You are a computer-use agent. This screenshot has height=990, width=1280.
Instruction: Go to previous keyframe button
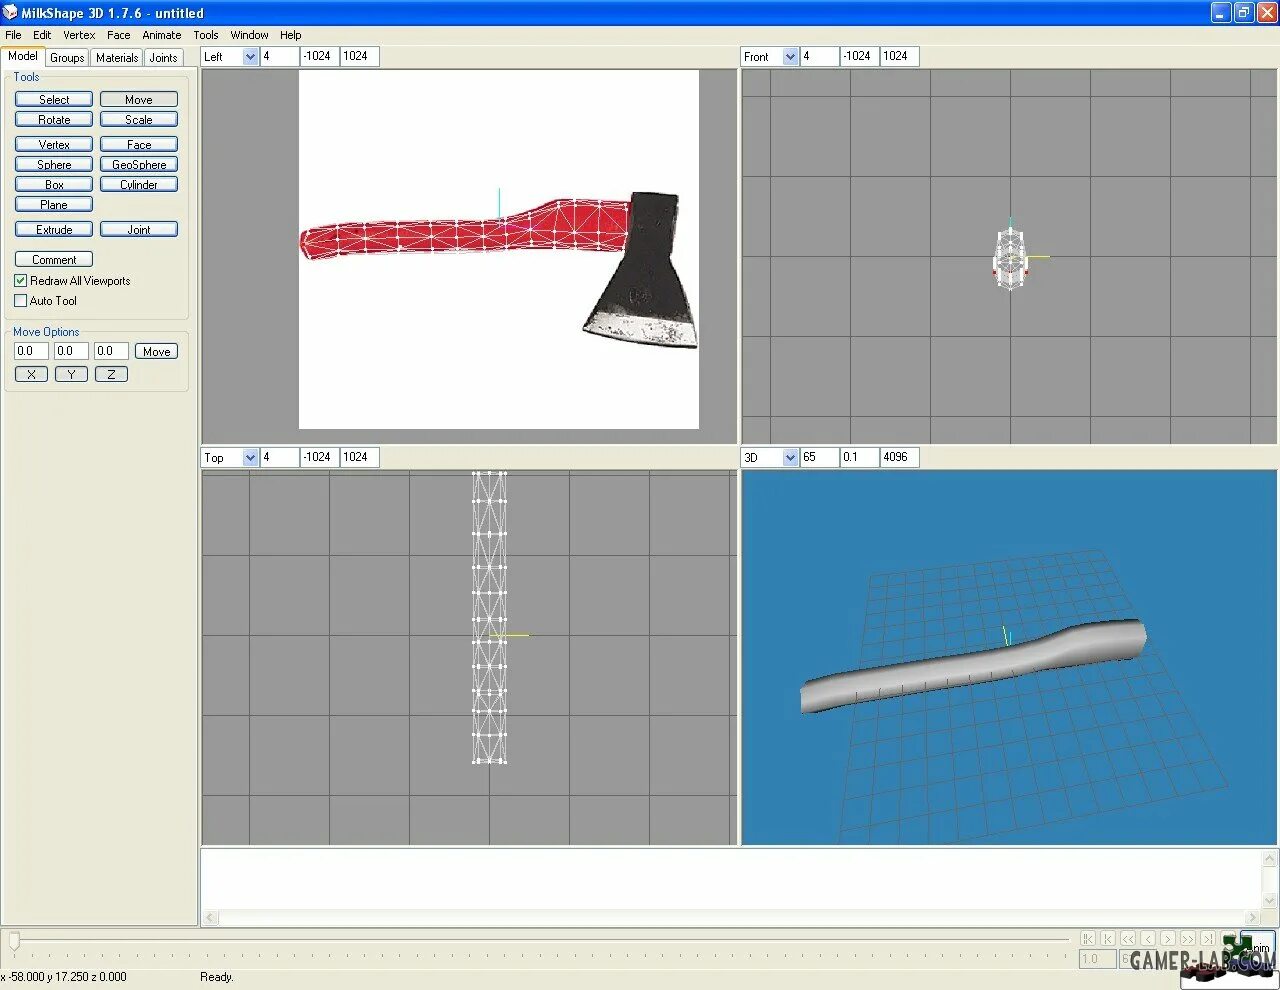click(1108, 938)
